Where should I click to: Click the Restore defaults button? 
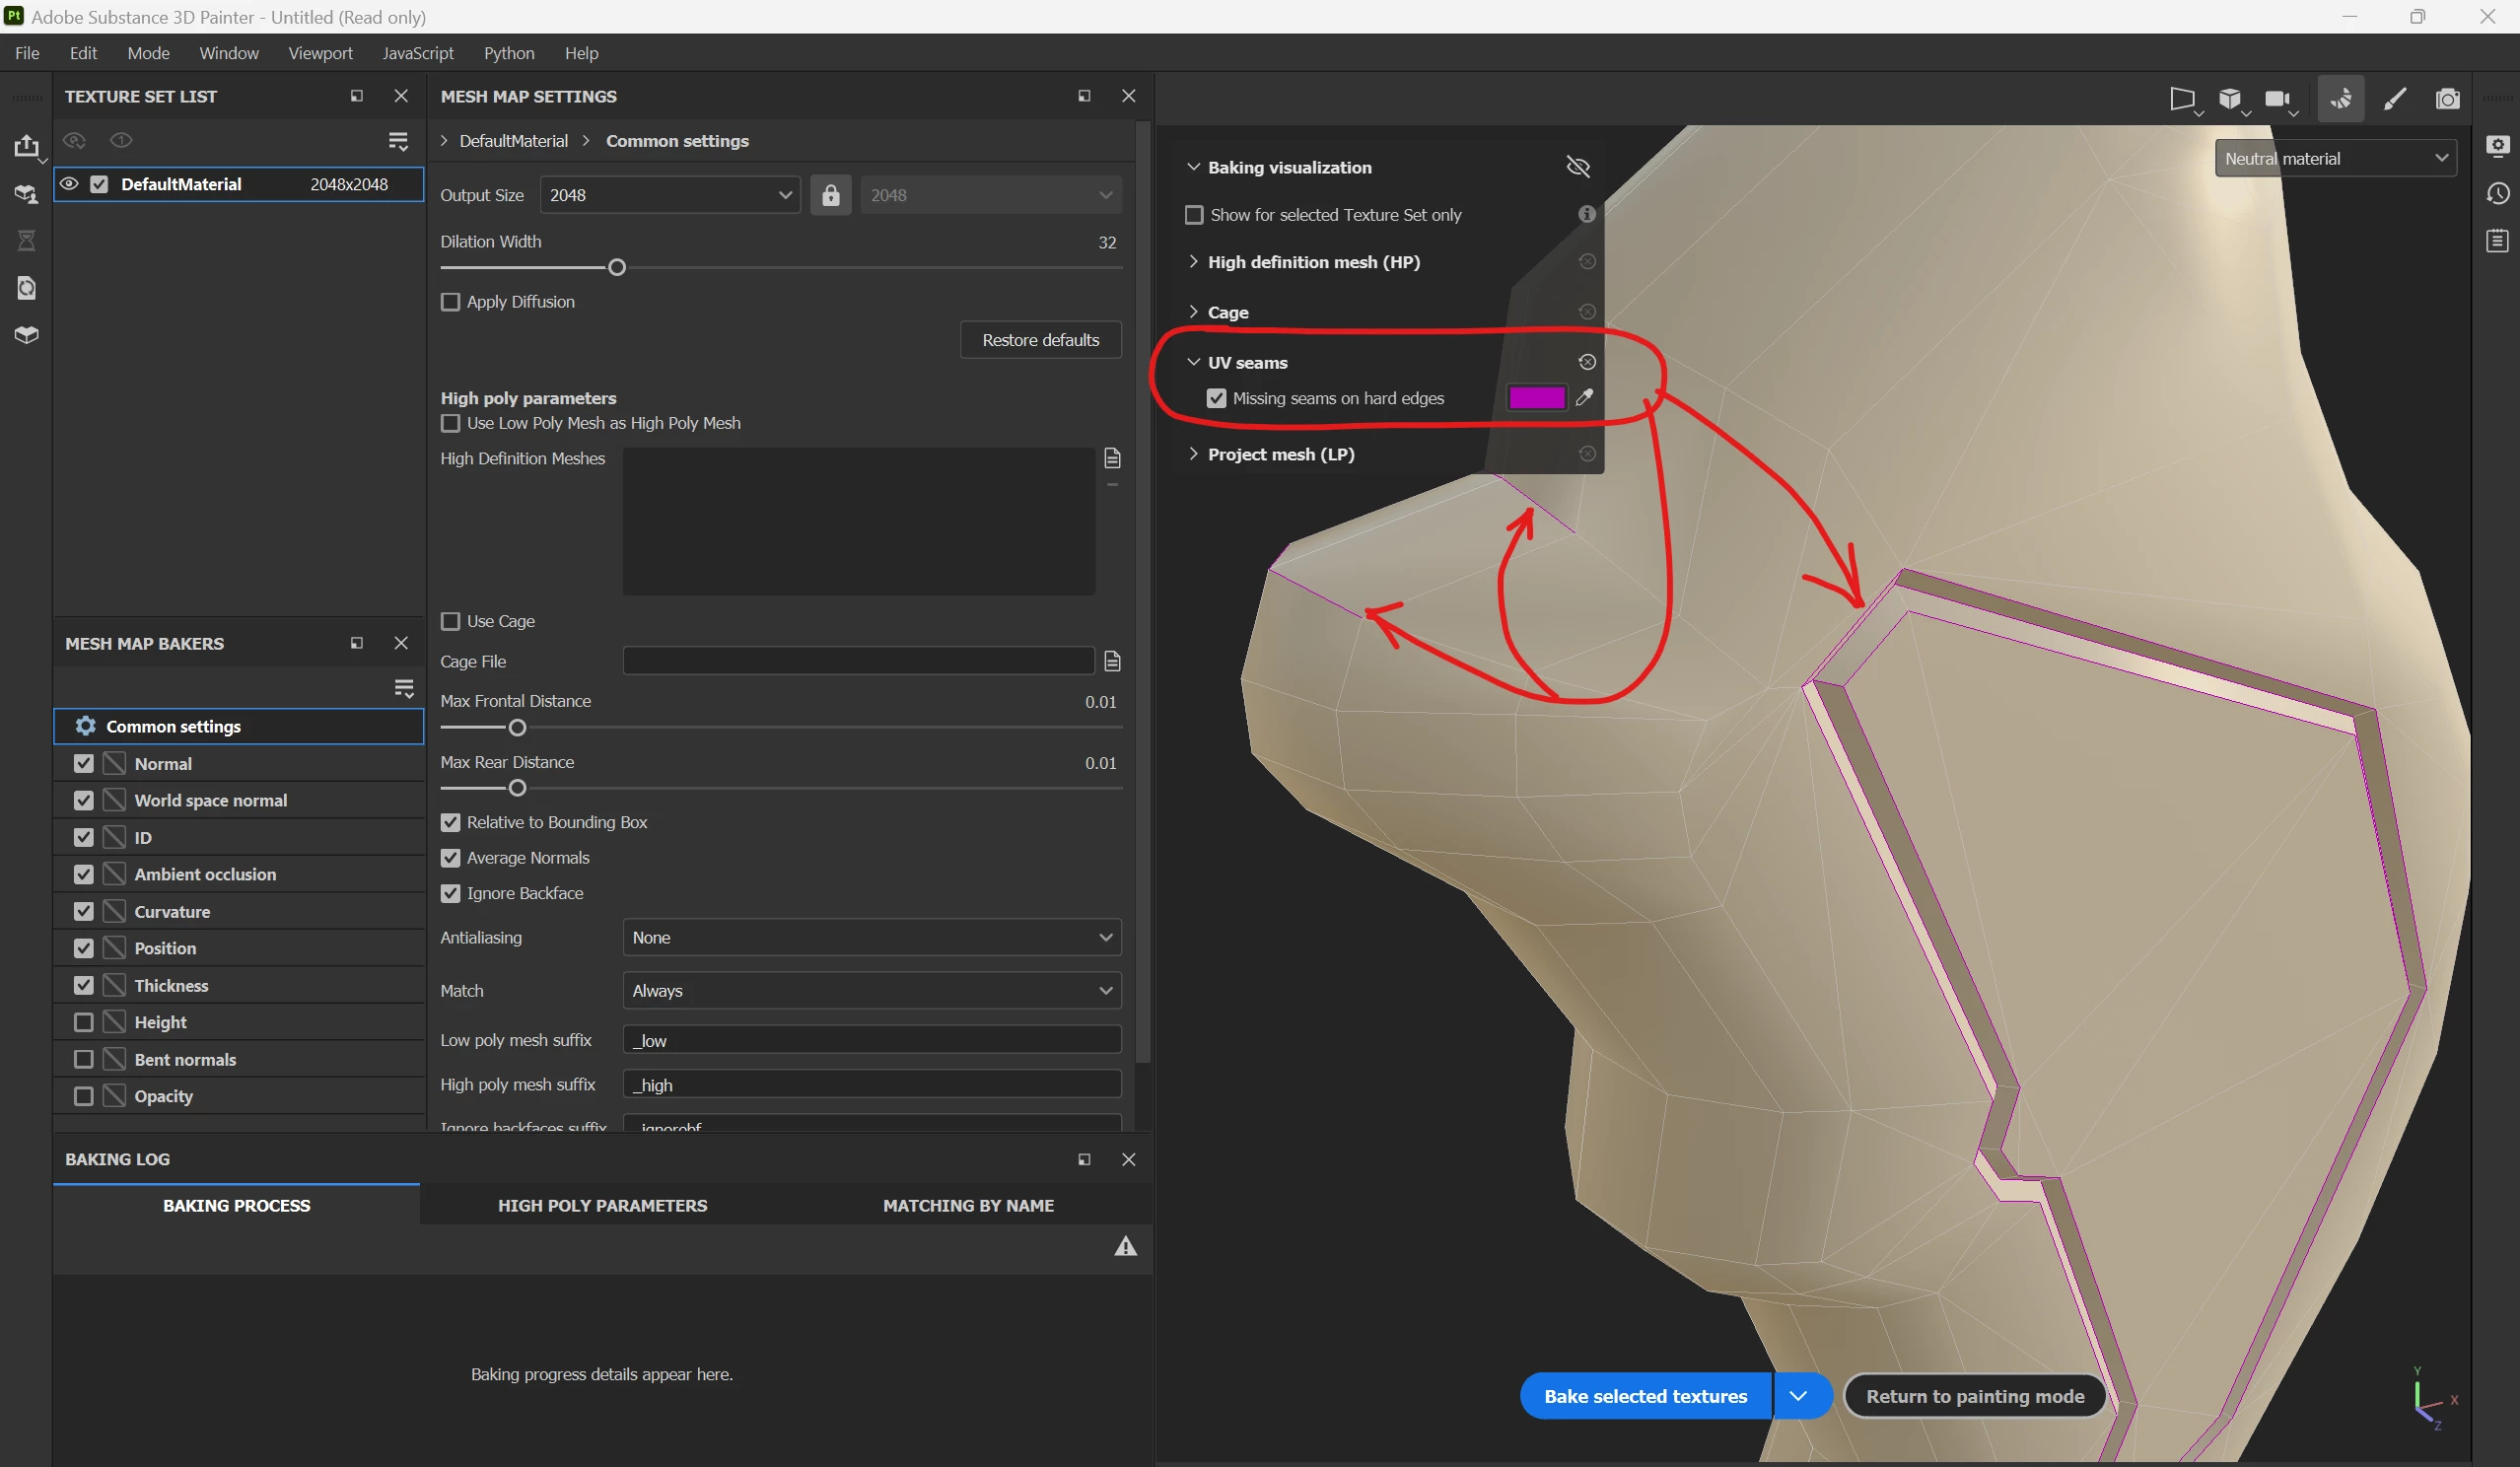1040,340
